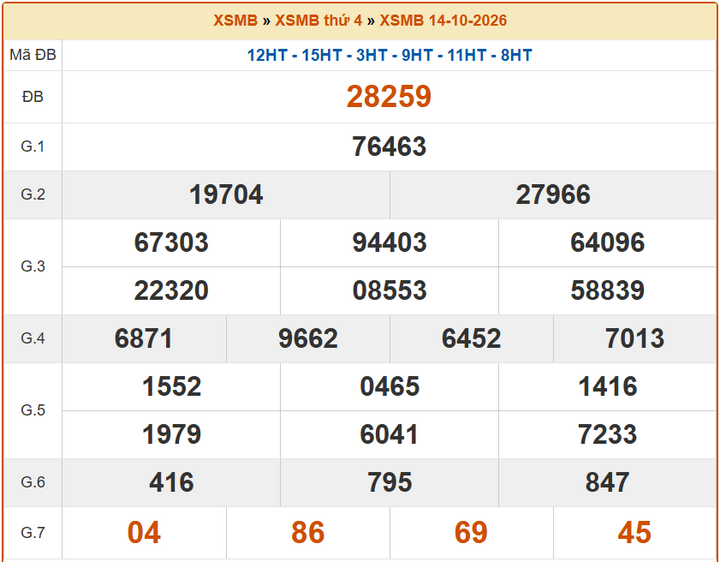The width and height of the screenshot is (720, 562).
Task: Select the G.3 number 64096
Action: [608, 242]
